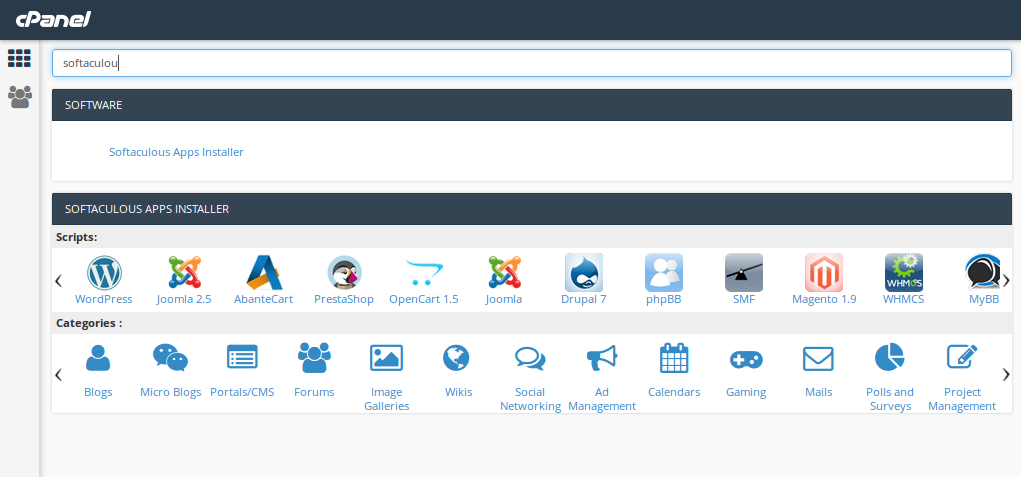Open the Magento 1.9 script icon

pos(823,273)
